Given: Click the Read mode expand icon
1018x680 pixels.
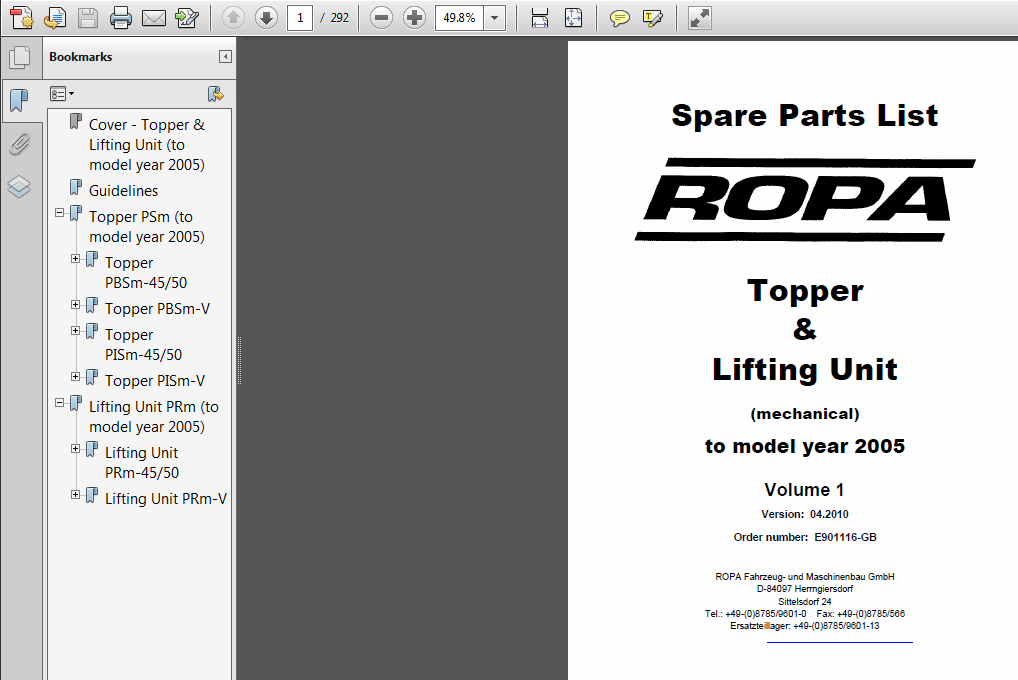Looking at the screenshot, I should [700, 18].
